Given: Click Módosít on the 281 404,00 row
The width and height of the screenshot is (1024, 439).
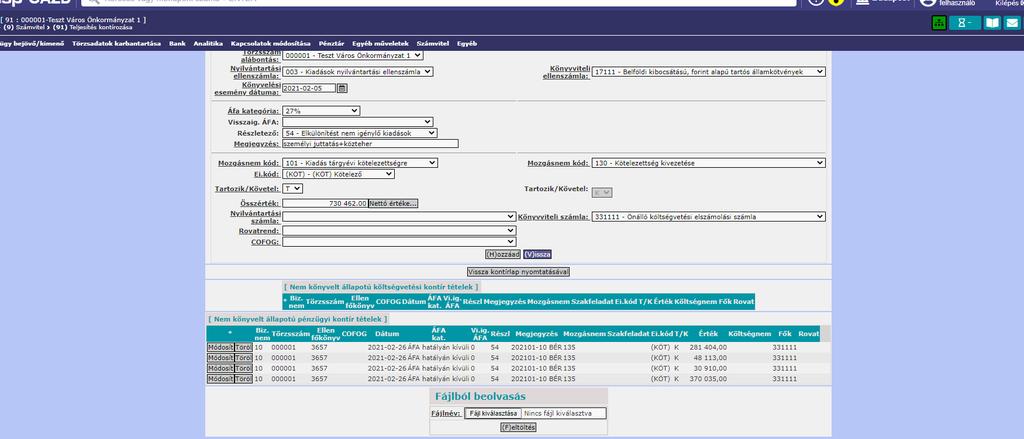Looking at the screenshot, I should (x=220, y=348).
